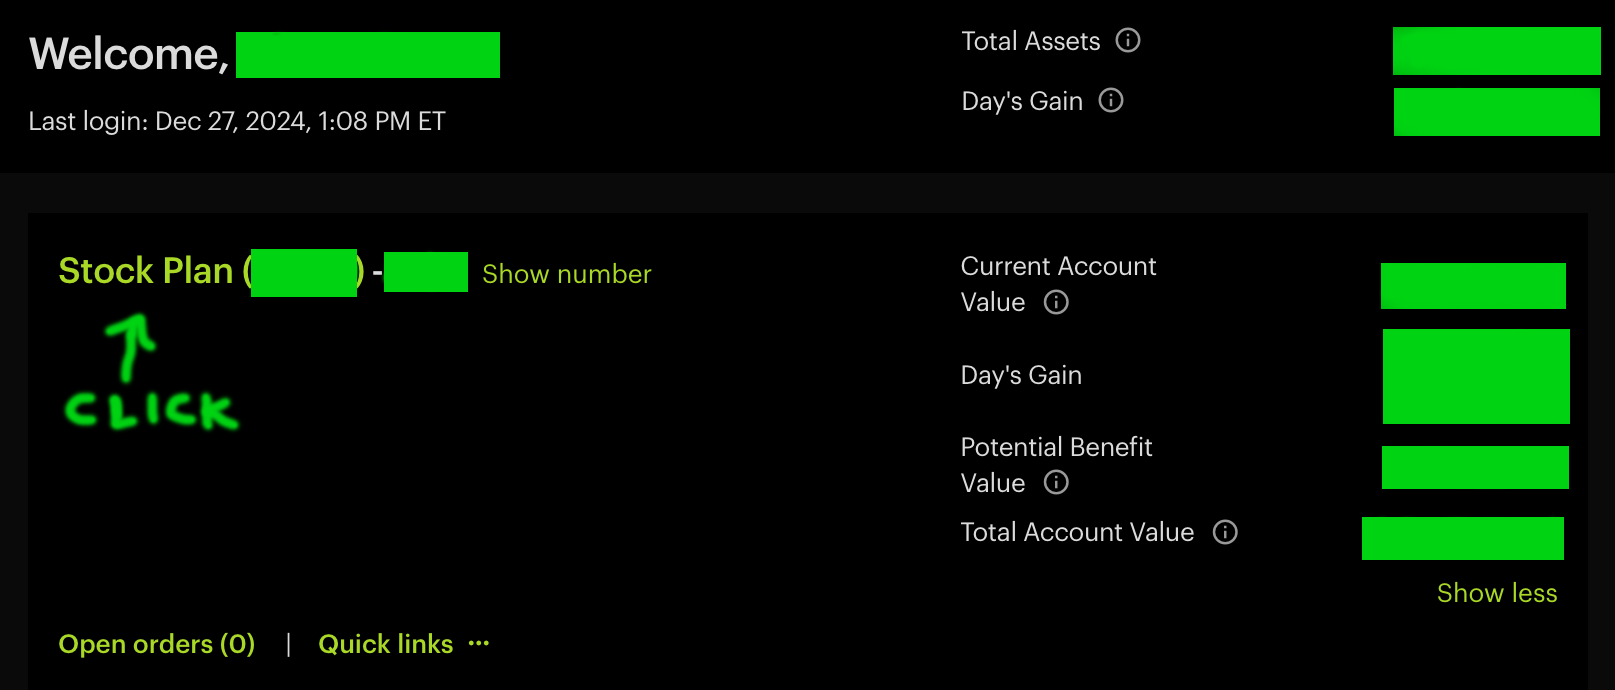
Task: Click Day's Gain label in Stock Plan card
Action: tap(1021, 375)
